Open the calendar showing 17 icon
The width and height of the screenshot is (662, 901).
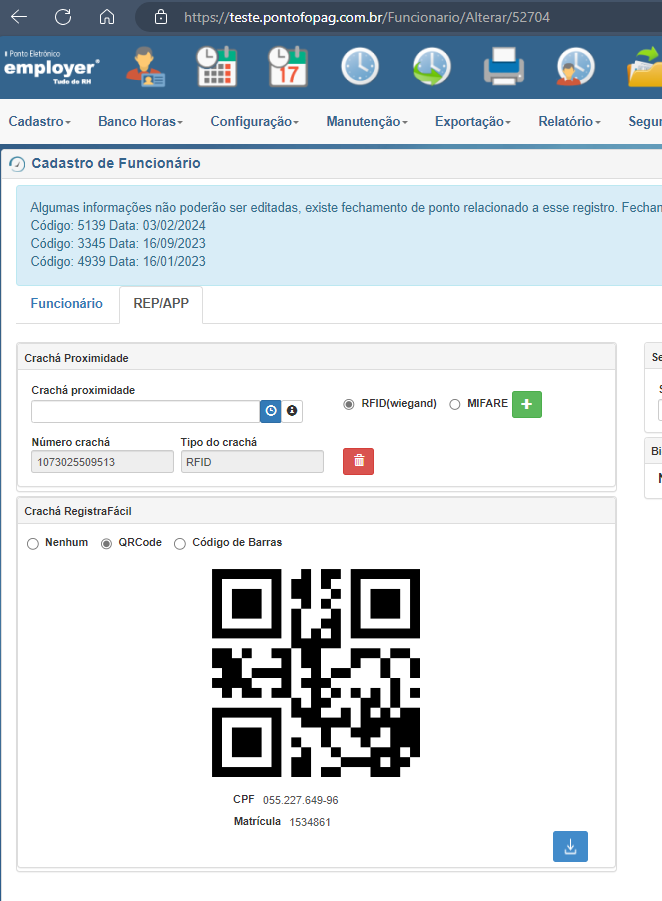288,67
